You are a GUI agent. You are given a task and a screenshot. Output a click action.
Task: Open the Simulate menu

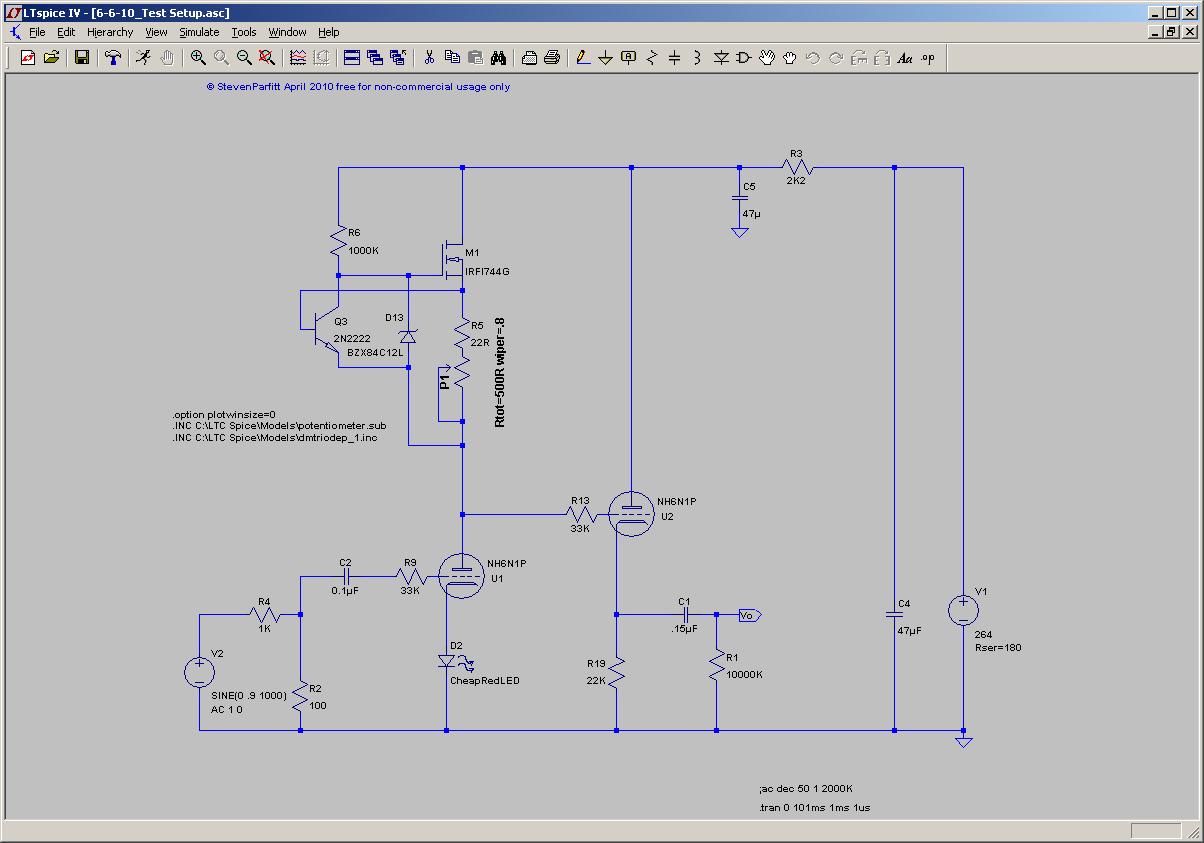(199, 32)
